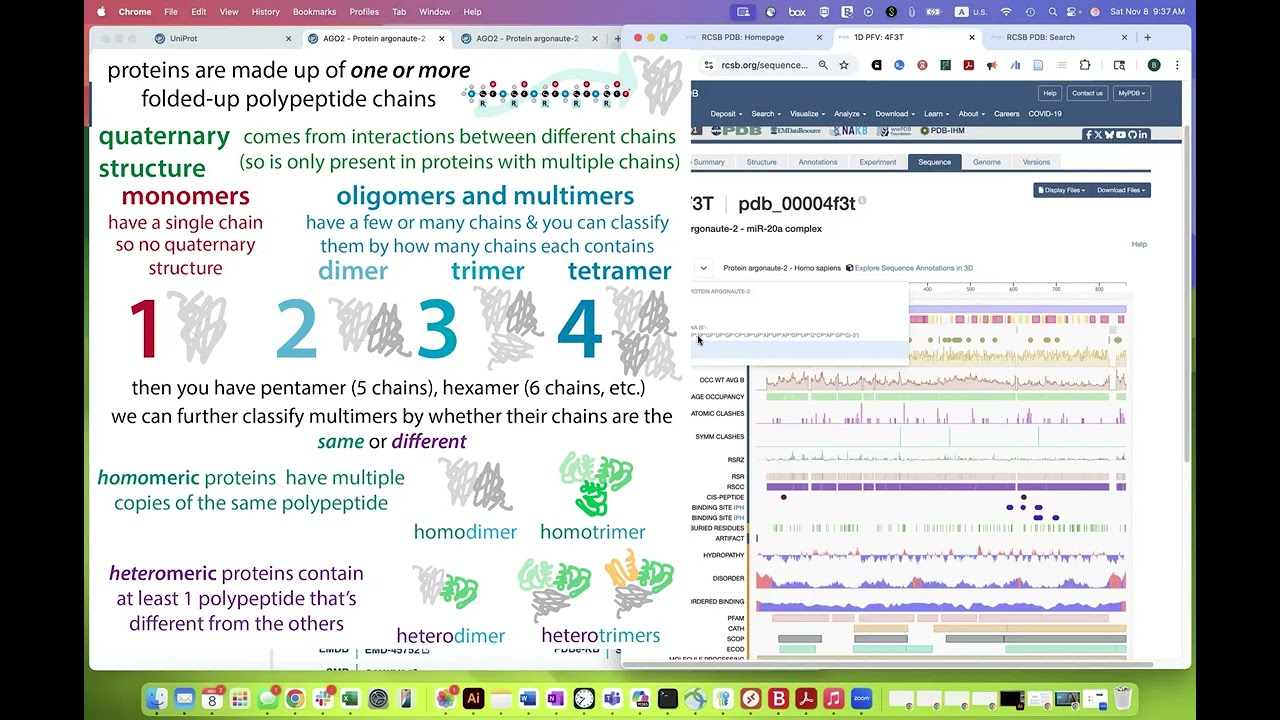Viewport: 1280px width, 720px height.
Task: Open Spotlight search in the menu bar
Action: pos(1053,12)
